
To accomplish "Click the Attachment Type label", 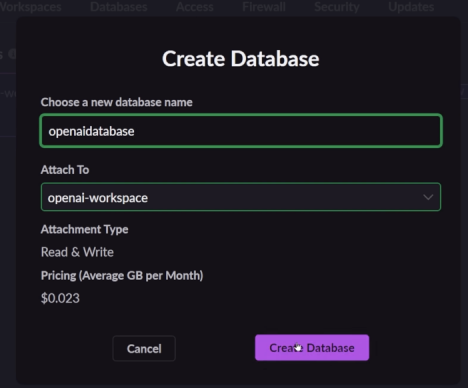I will pyautogui.click(x=84, y=229).
